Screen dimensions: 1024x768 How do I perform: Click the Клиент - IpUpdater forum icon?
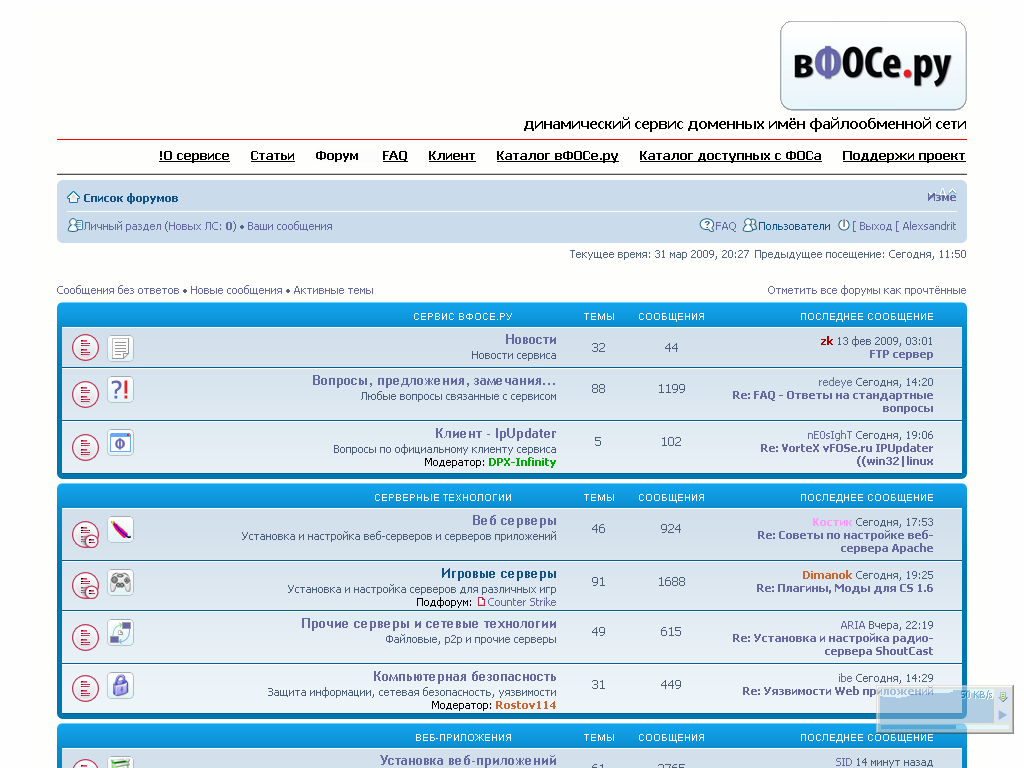[120, 442]
